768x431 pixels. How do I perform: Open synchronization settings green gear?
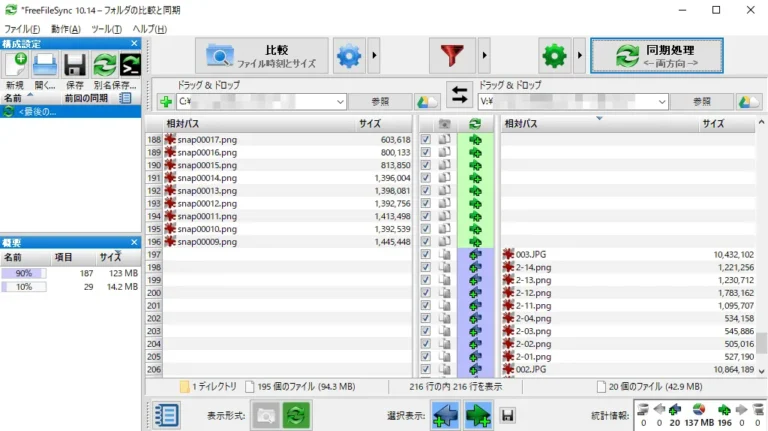point(554,56)
